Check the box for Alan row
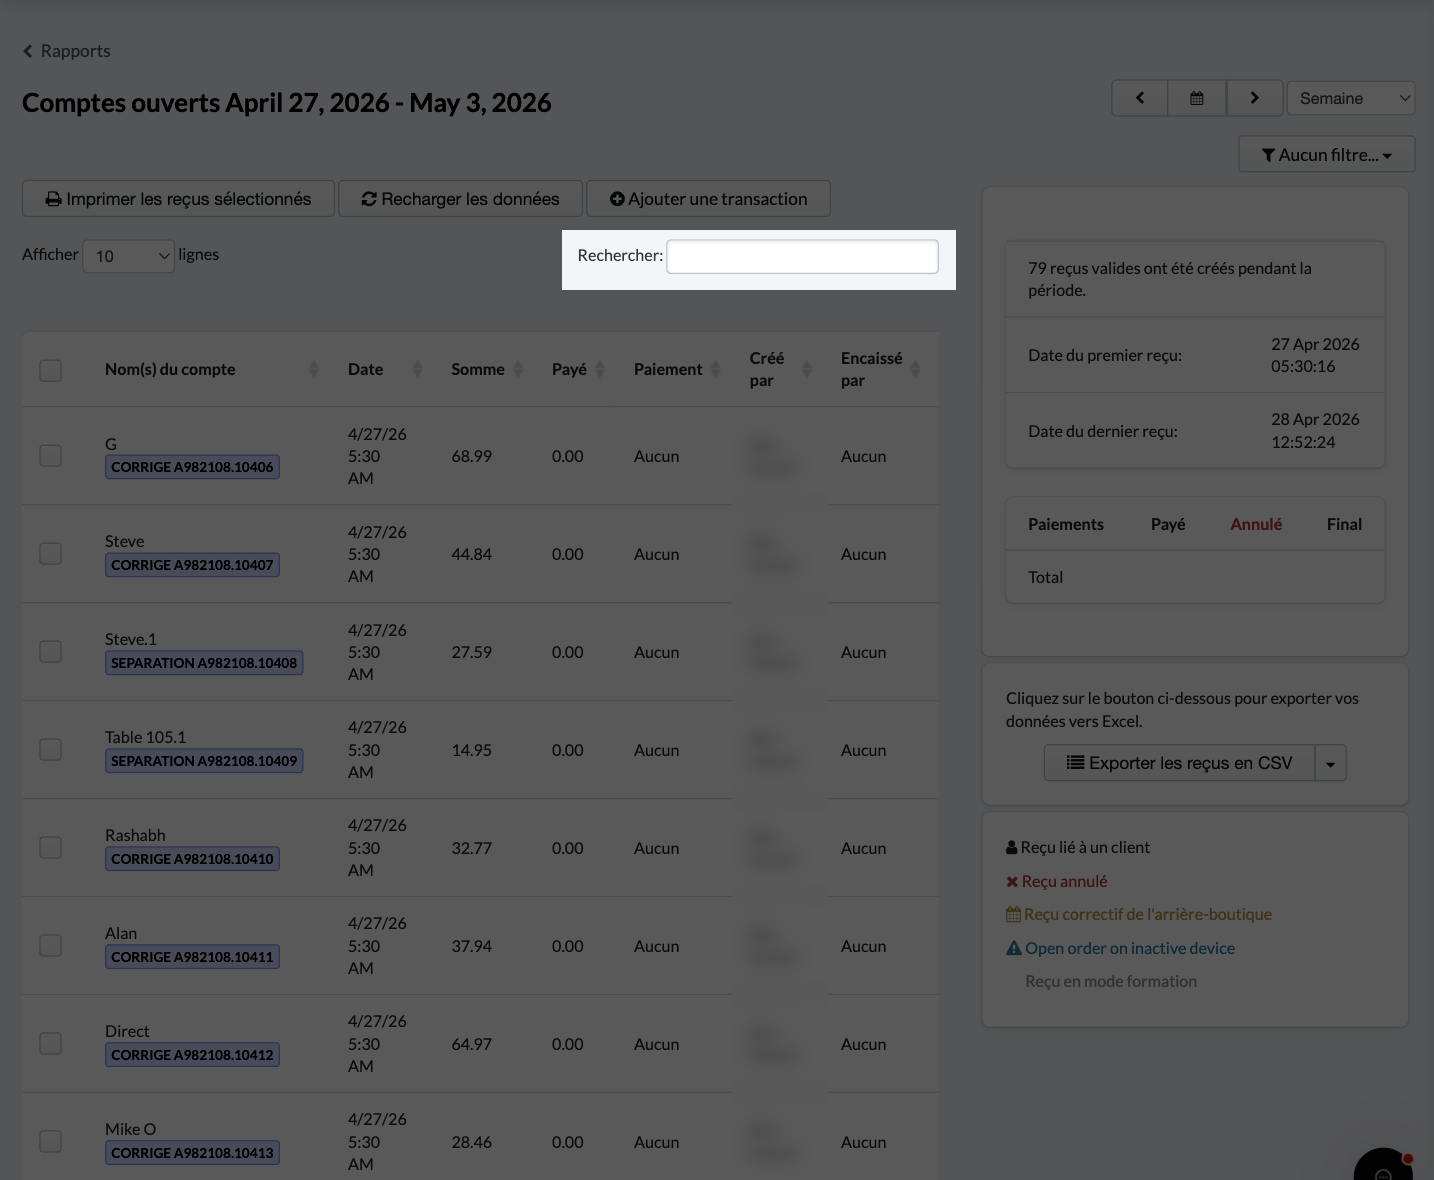Viewport: 1434px width, 1180px height. (50, 946)
